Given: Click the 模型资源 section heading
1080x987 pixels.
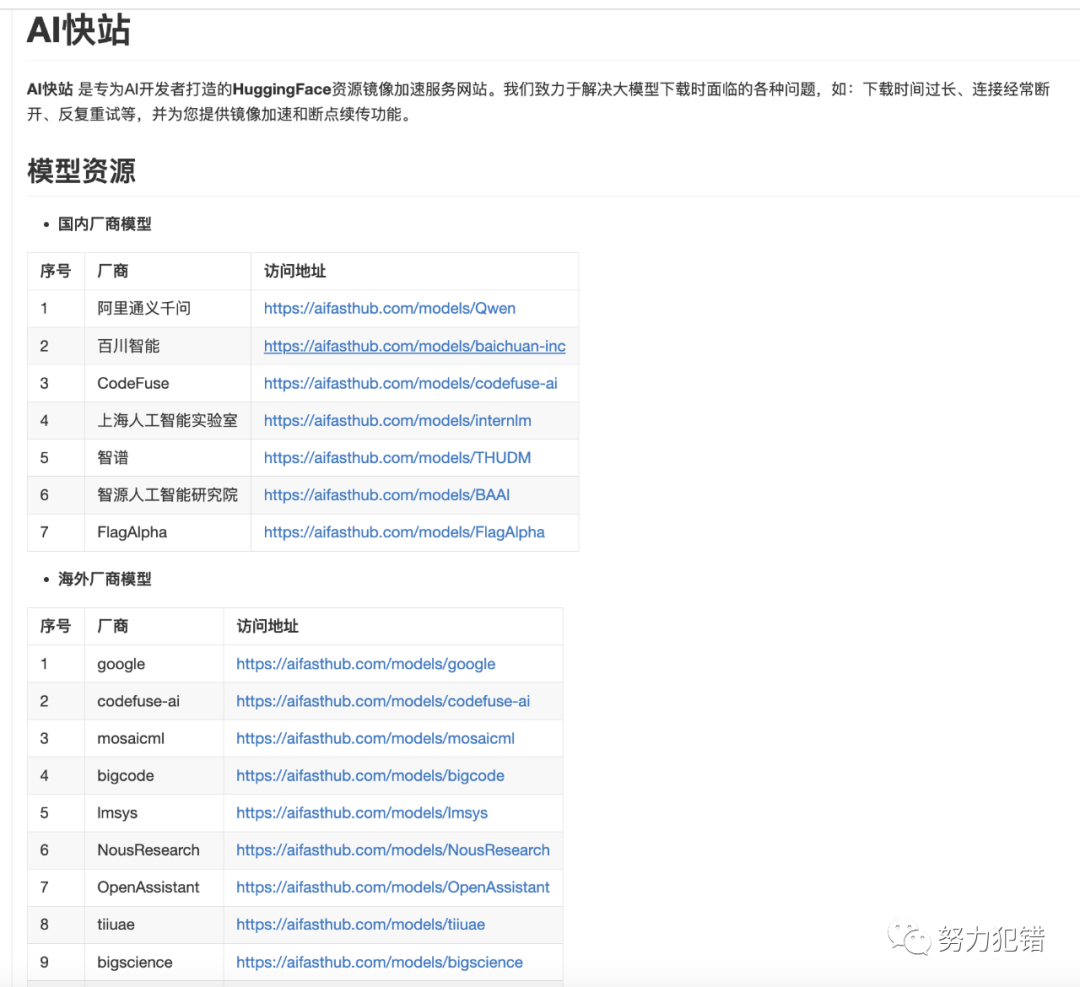Looking at the screenshot, I should (x=81, y=170).
